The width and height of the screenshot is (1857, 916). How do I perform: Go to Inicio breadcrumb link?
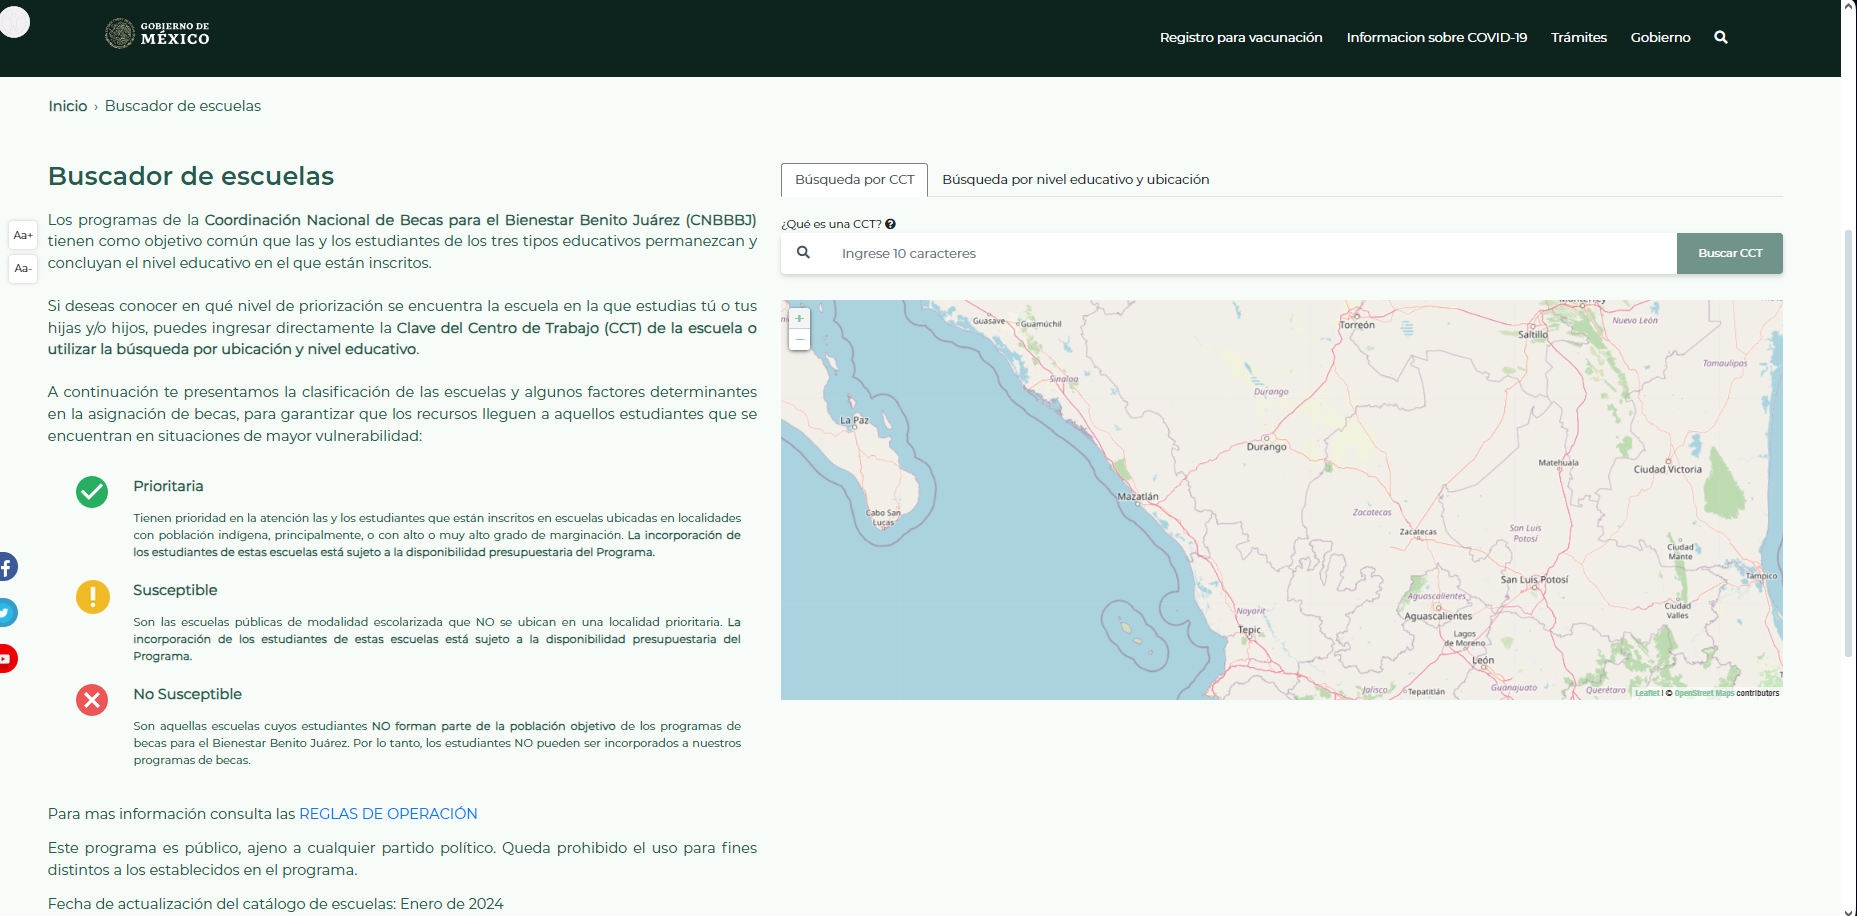pyautogui.click(x=68, y=106)
